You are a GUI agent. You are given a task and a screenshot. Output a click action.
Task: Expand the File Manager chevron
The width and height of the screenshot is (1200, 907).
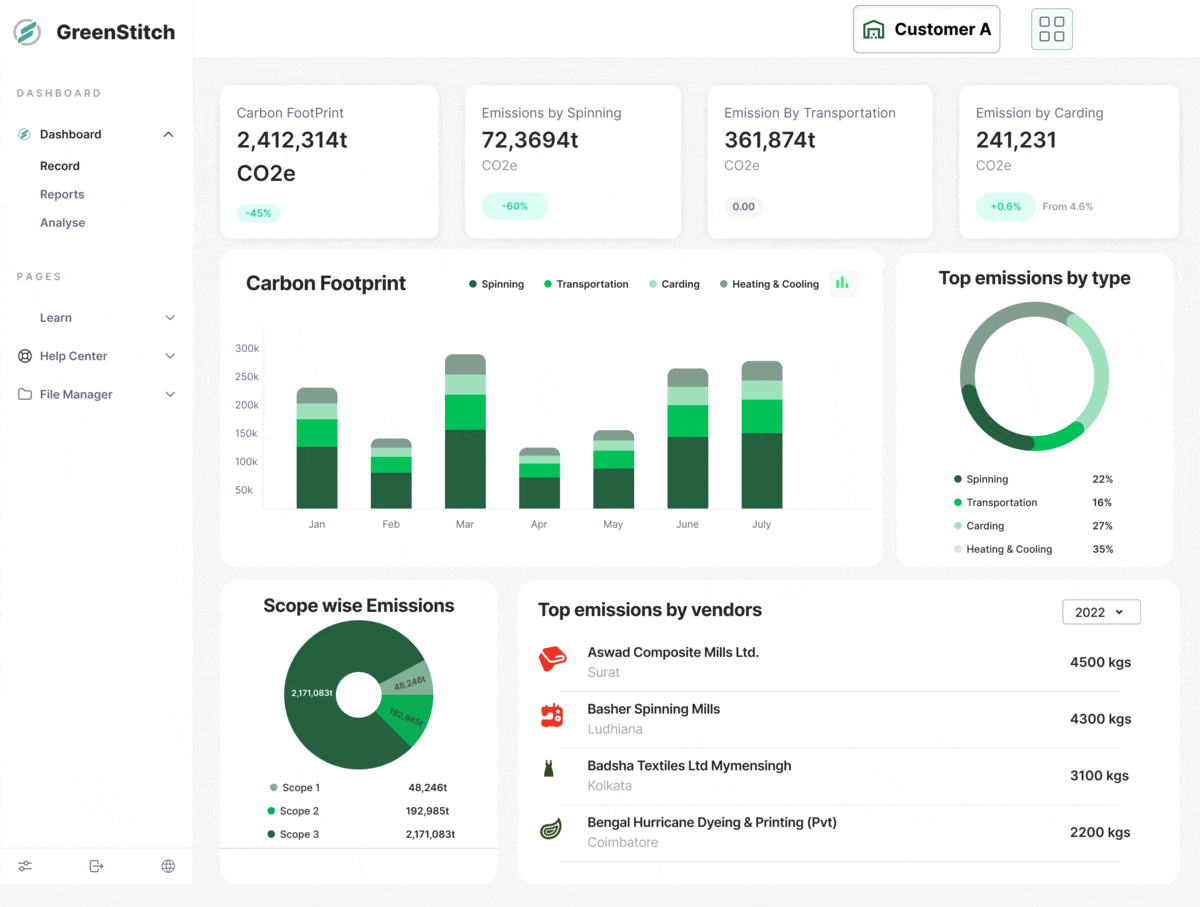coord(170,394)
